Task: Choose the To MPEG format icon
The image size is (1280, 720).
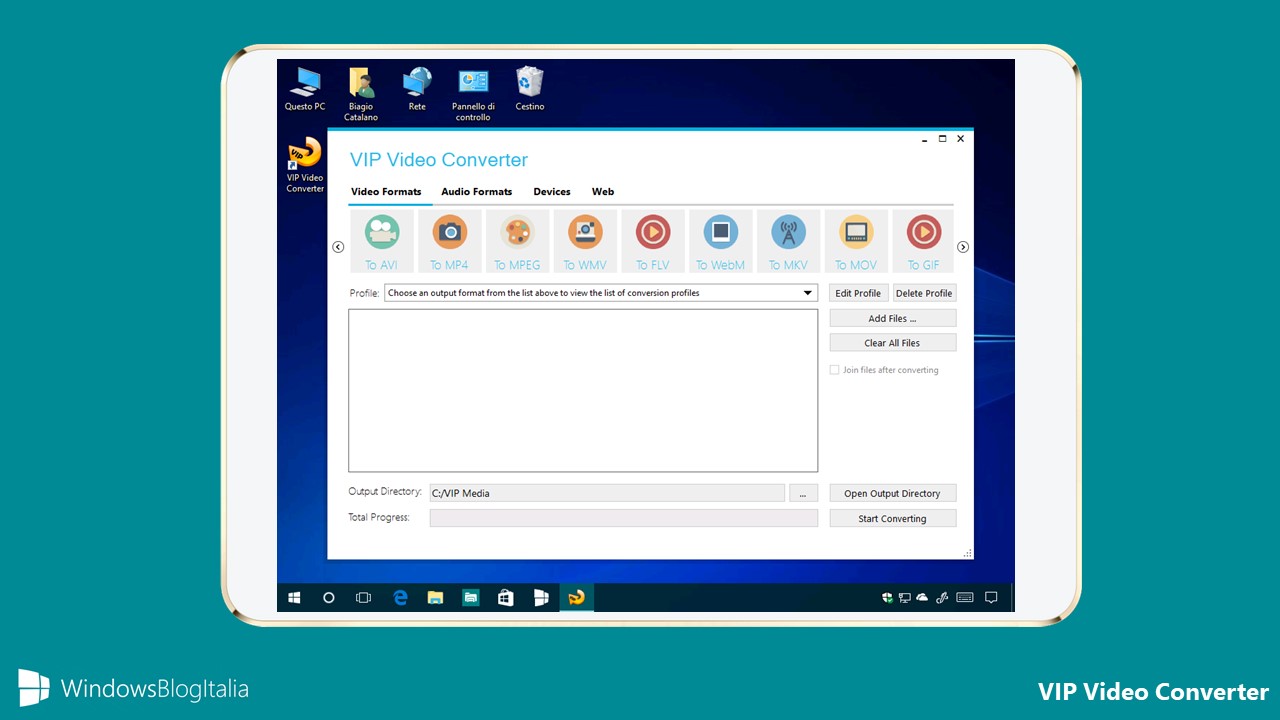Action: pyautogui.click(x=517, y=241)
